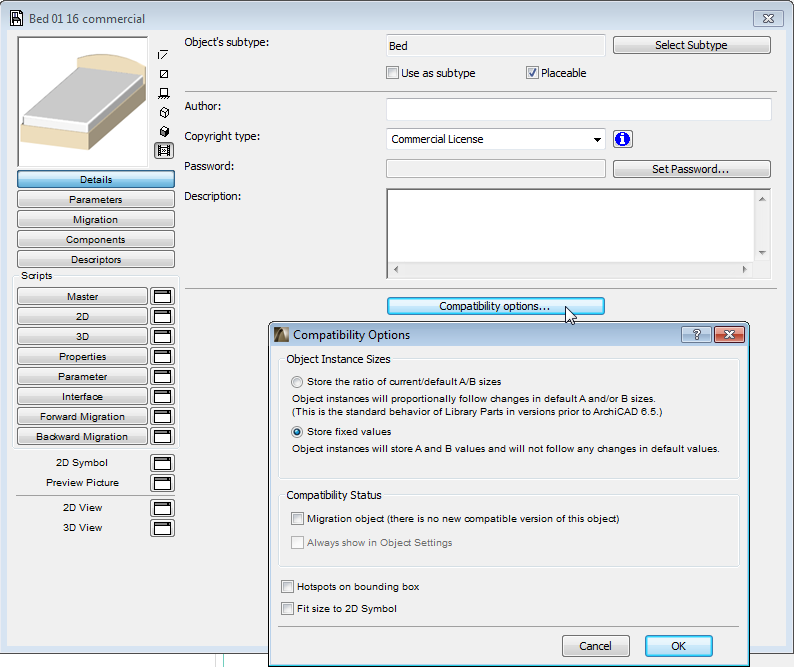Click the copyright info icon
Screen dimensions: 794x667
(x=622, y=139)
